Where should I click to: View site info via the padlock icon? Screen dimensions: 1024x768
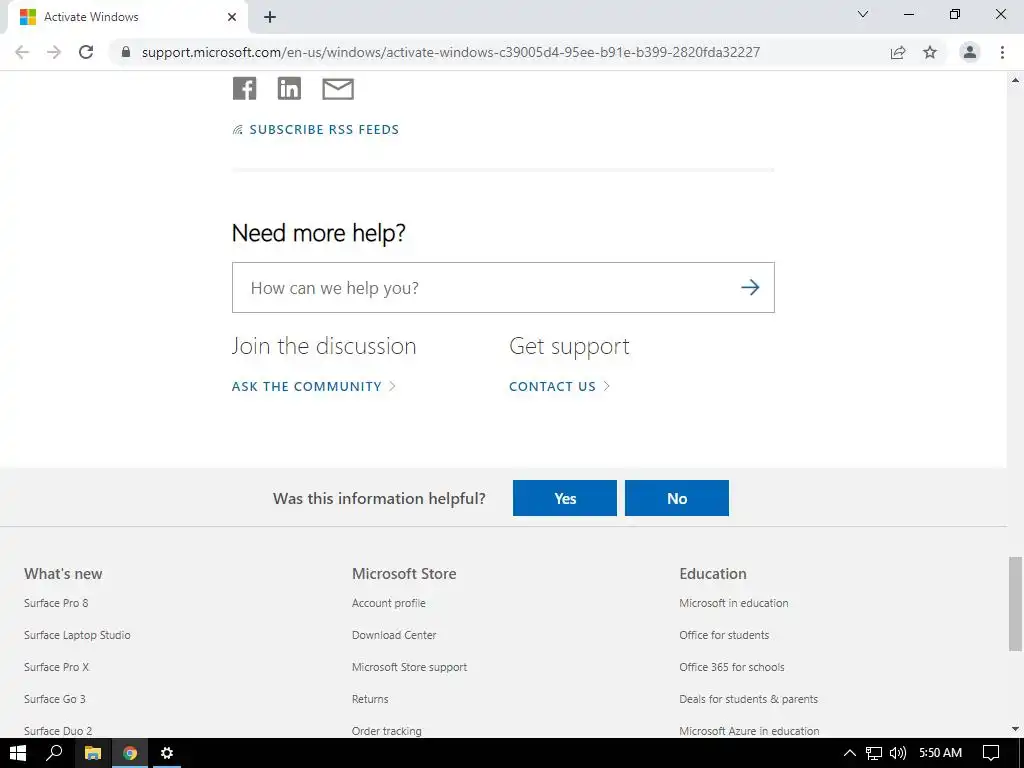pos(126,52)
